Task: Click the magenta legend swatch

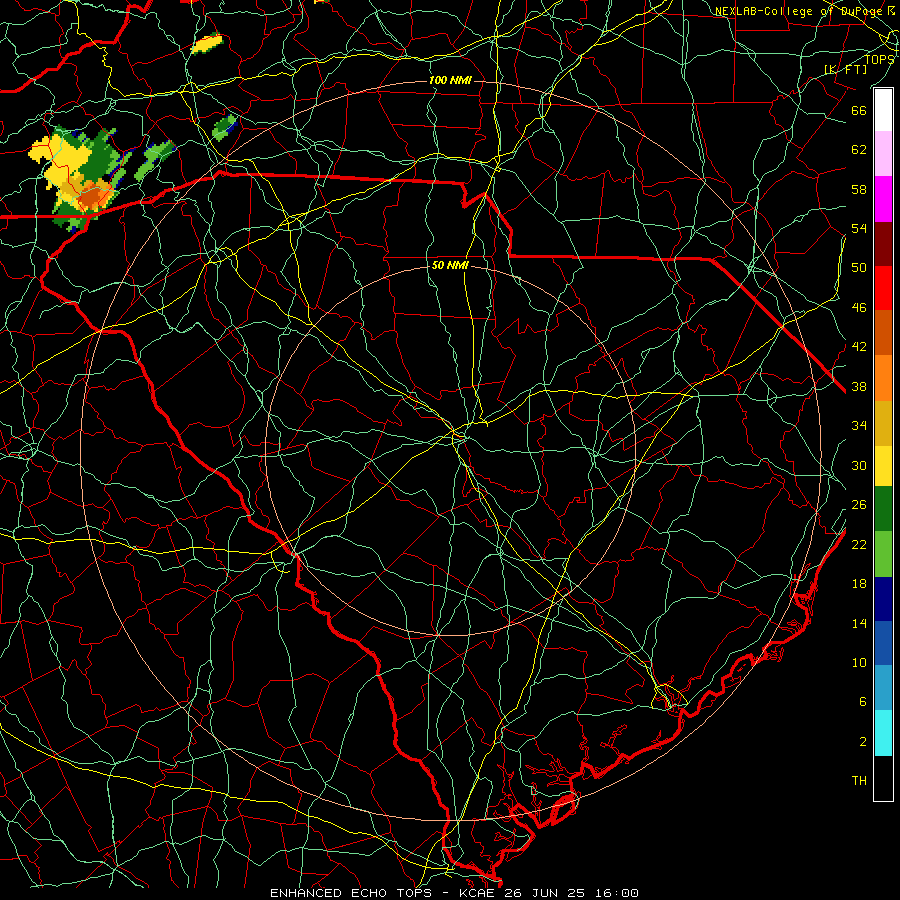Action: coord(883,199)
